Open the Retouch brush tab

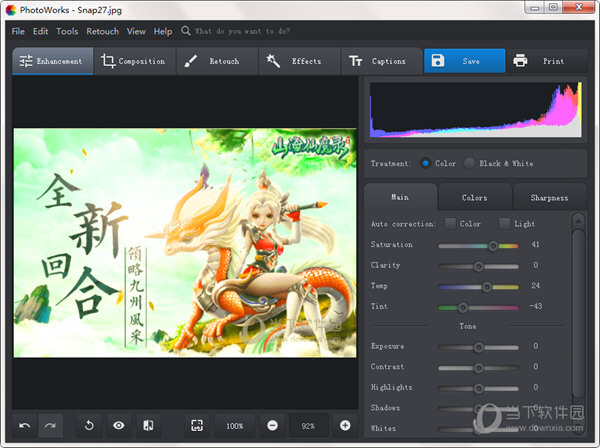(x=217, y=61)
